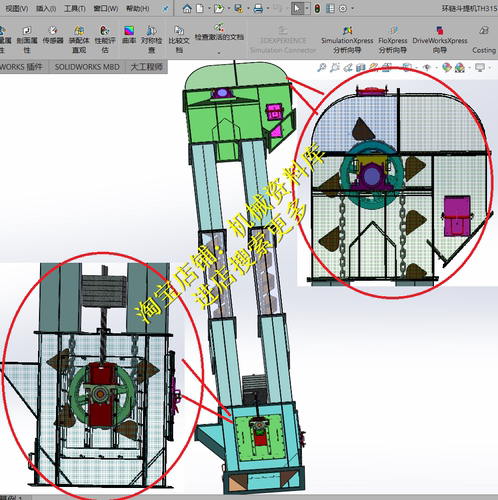The height and width of the screenshot is (500, 498).
Task: Open the 插入(I) menu
Action: [46, 8]
